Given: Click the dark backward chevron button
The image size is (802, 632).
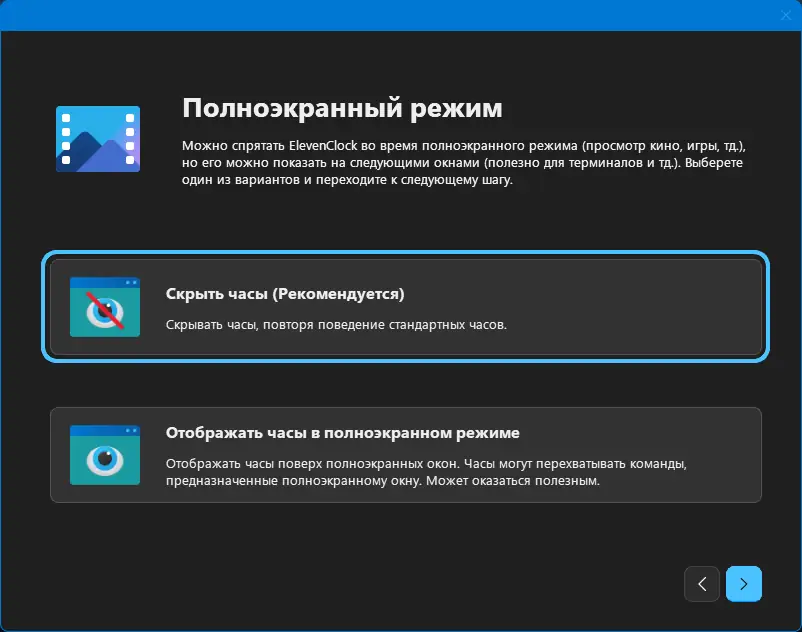Looking at the screenshot, I should click(703, 584).
